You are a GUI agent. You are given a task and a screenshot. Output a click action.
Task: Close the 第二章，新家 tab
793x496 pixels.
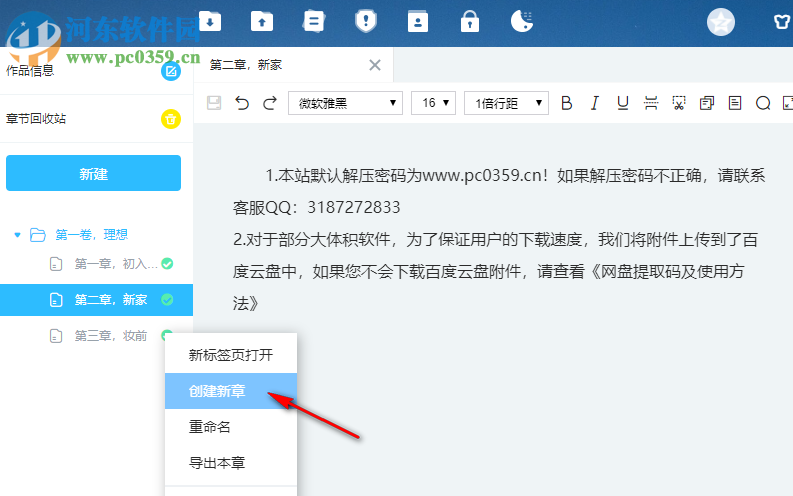pyautogui.click(x=375, y=65)
